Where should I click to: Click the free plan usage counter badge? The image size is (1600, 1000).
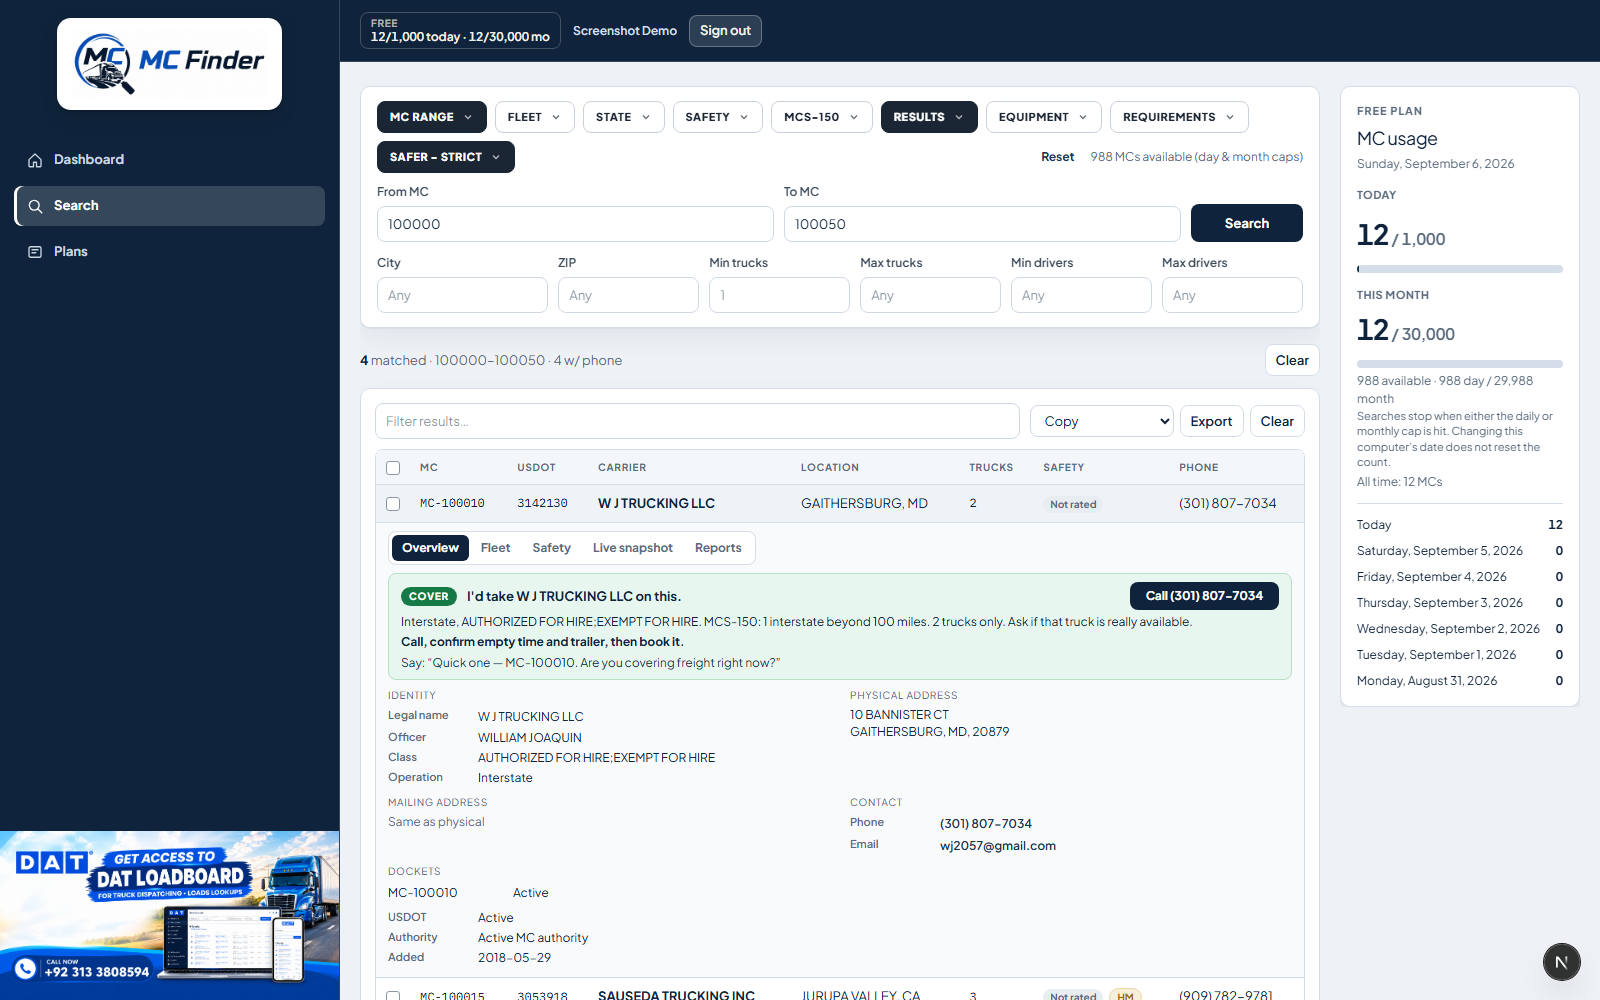point(460,30)
